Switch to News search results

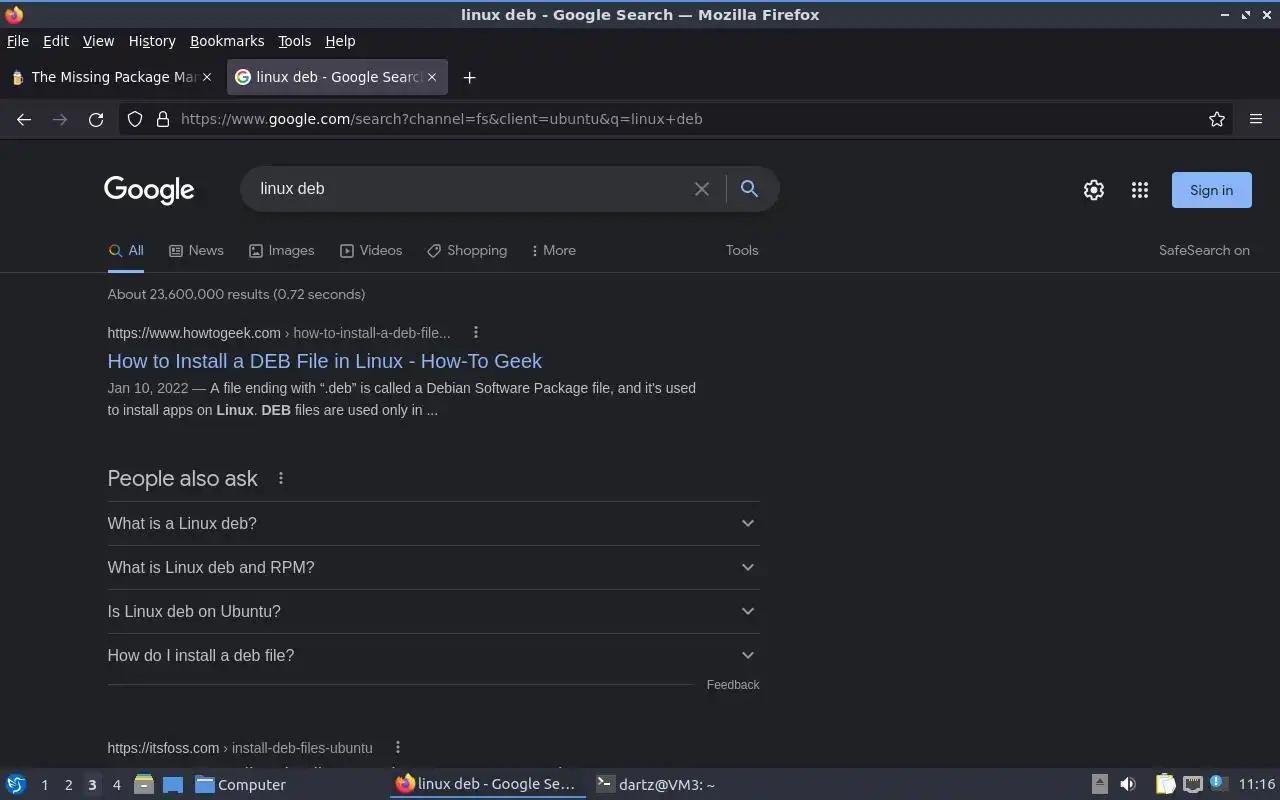tap(196, 250)
